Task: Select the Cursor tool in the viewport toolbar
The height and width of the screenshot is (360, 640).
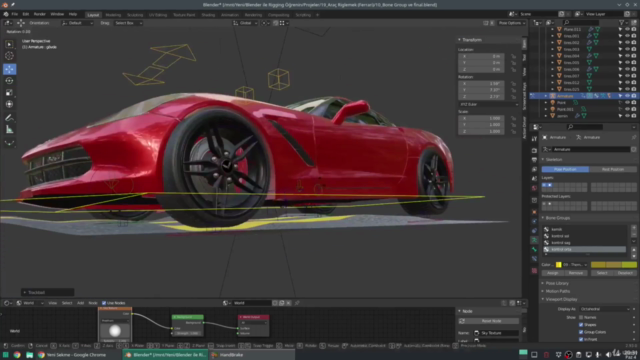Action: point(9,56)
